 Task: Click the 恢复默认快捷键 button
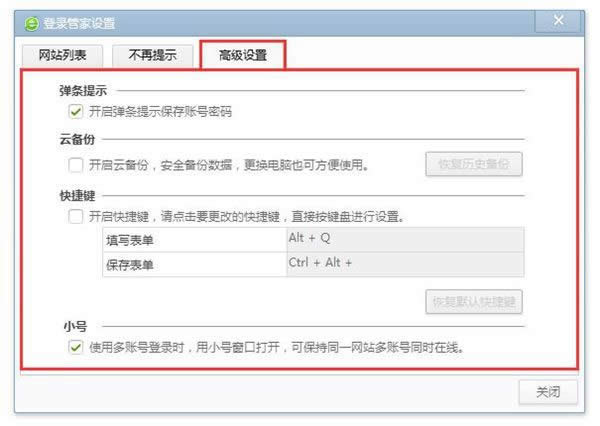pos(474,302)
